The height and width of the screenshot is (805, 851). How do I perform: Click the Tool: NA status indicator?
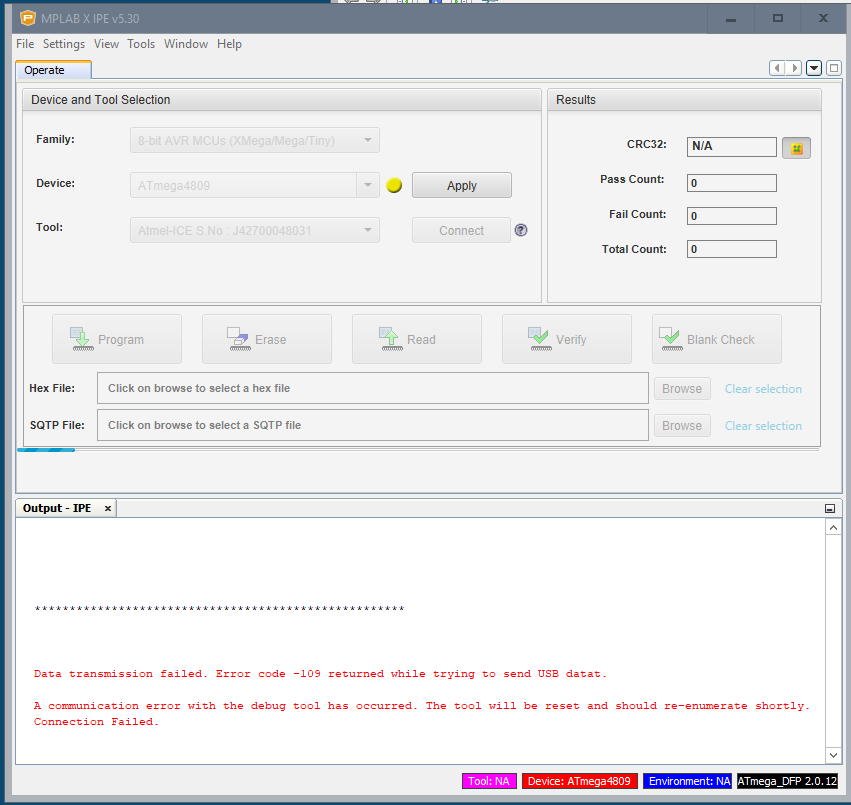(489, 781)
